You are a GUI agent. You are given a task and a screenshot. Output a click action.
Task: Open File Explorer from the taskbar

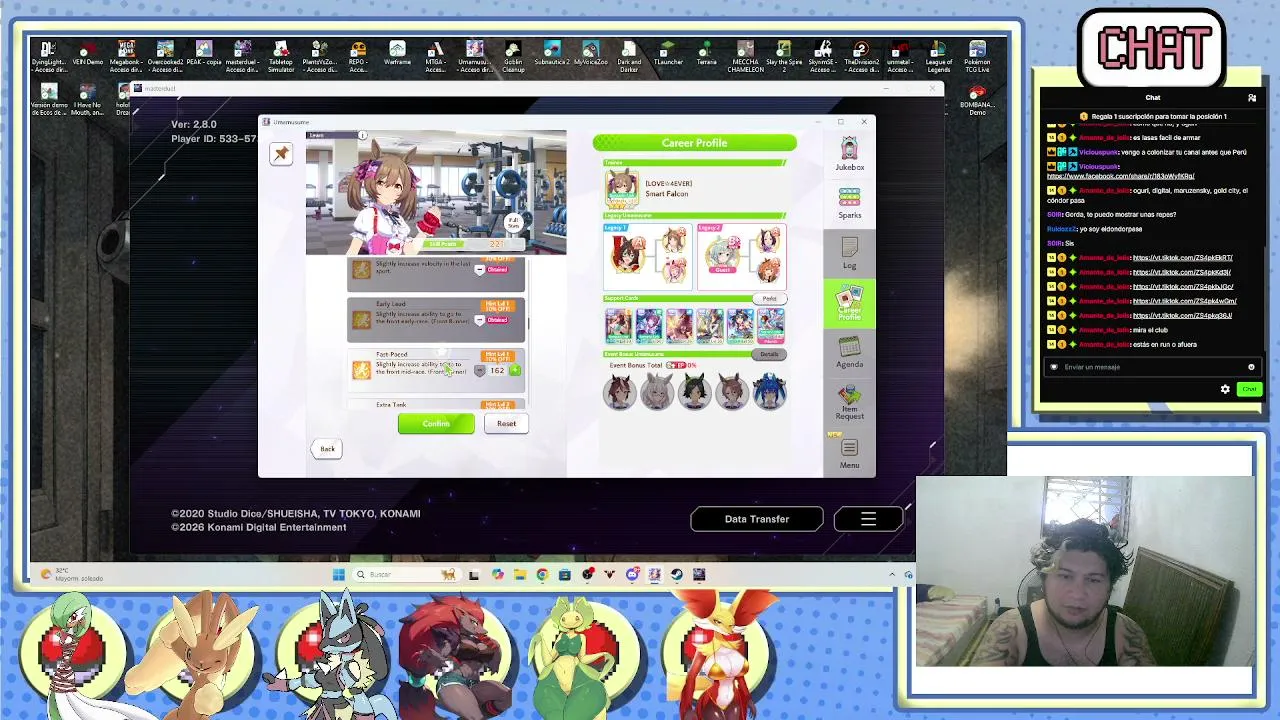click(x=520, y=574)
